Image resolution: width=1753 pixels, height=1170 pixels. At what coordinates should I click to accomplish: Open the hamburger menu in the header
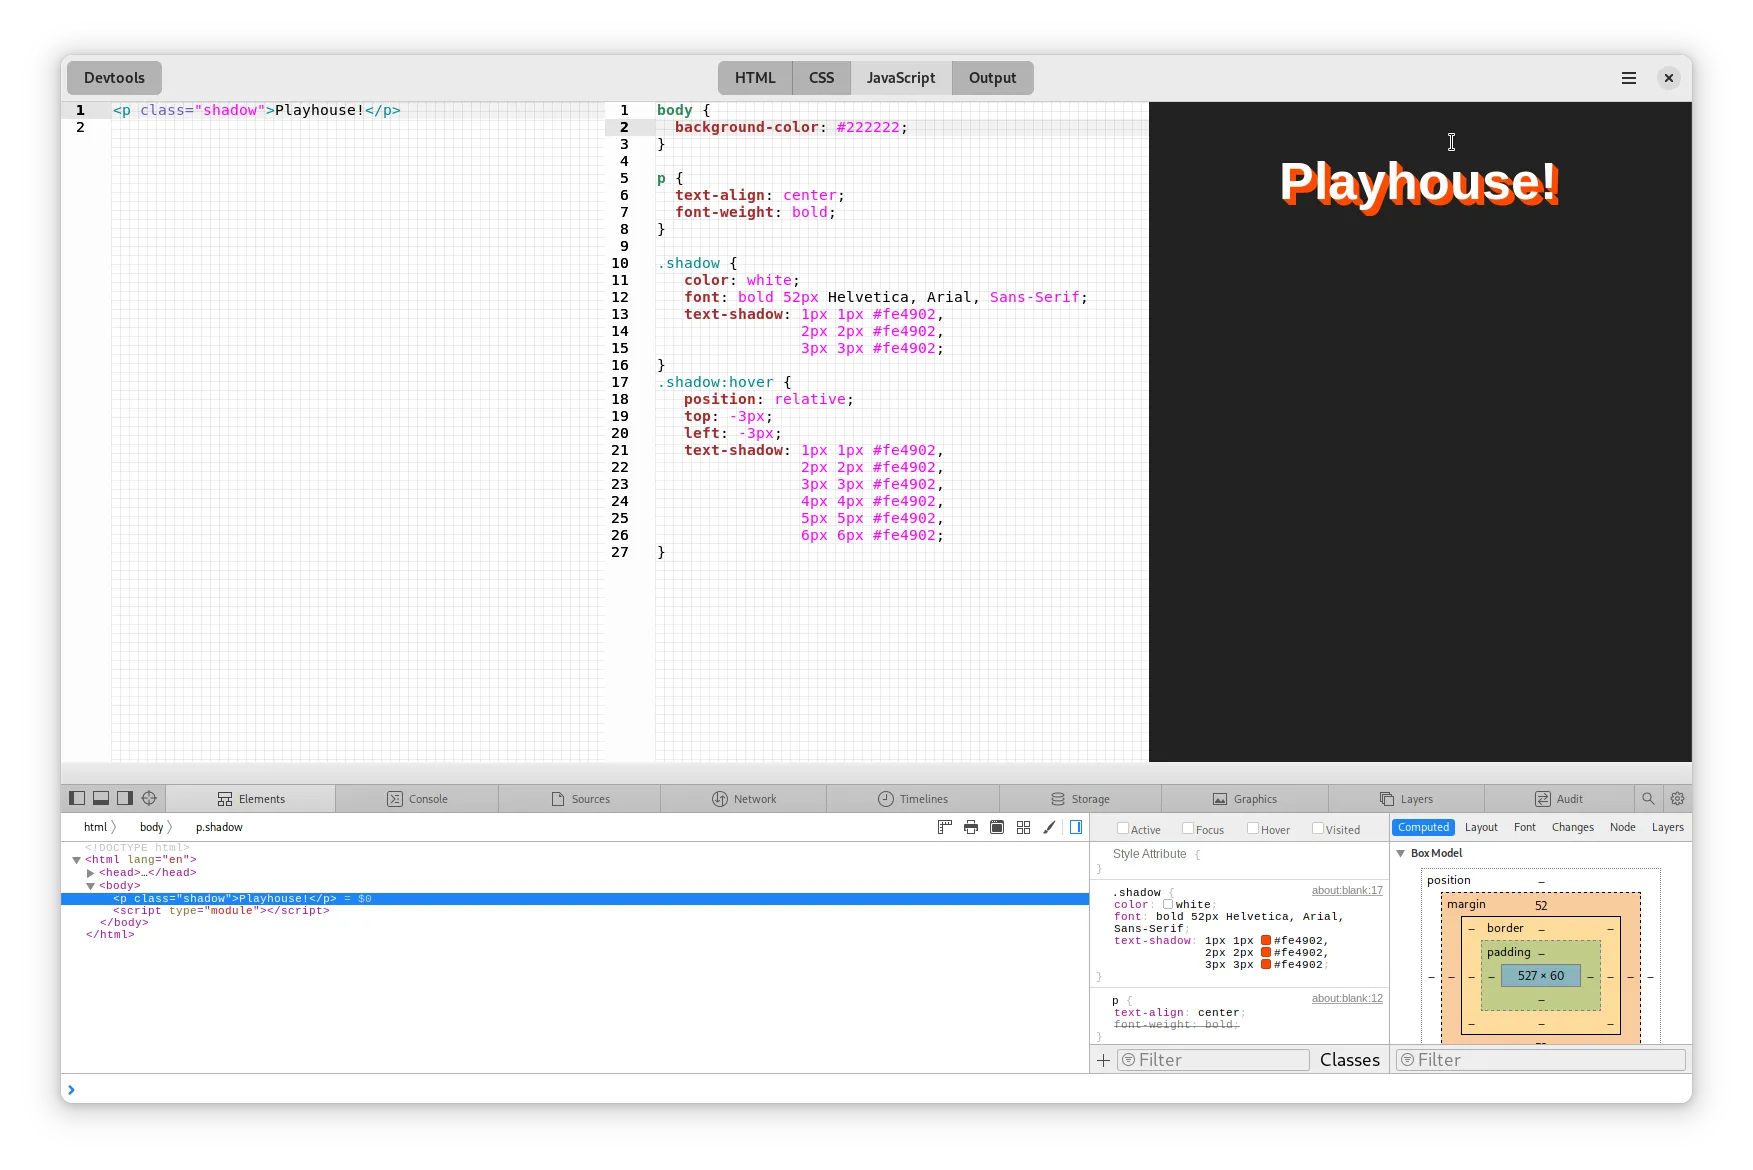1628,78
